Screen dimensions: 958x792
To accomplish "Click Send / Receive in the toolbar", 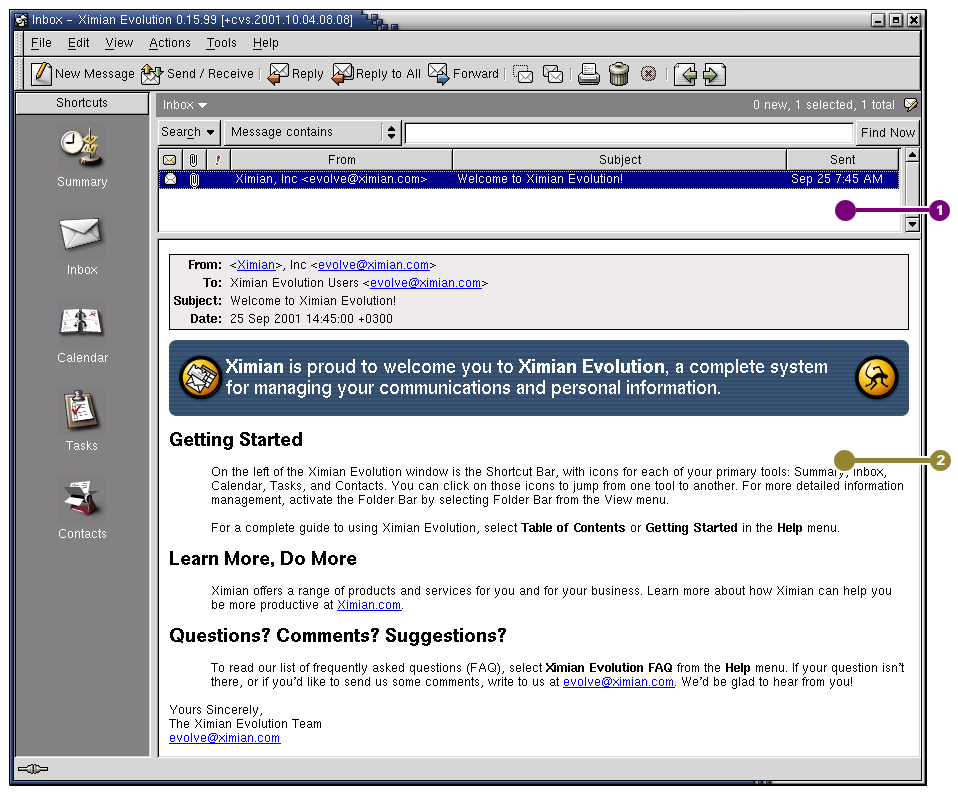I will pyautogui.click(x=197, y=74).
